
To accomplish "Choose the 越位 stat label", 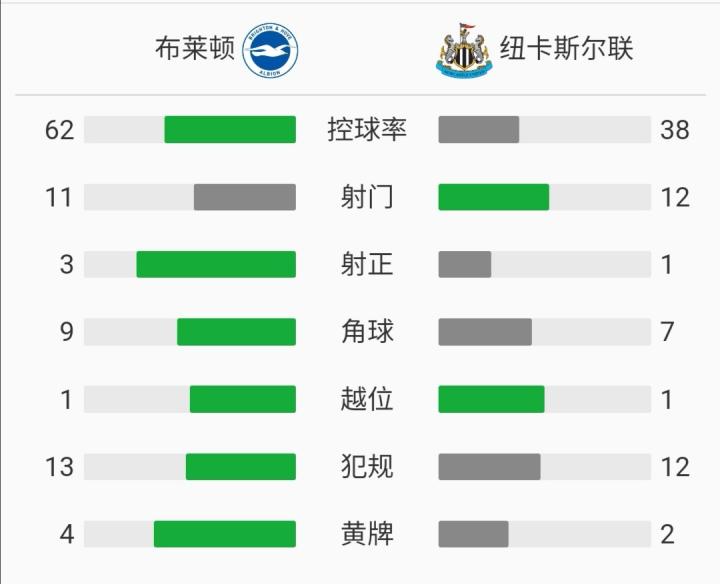I will [367, 399].
